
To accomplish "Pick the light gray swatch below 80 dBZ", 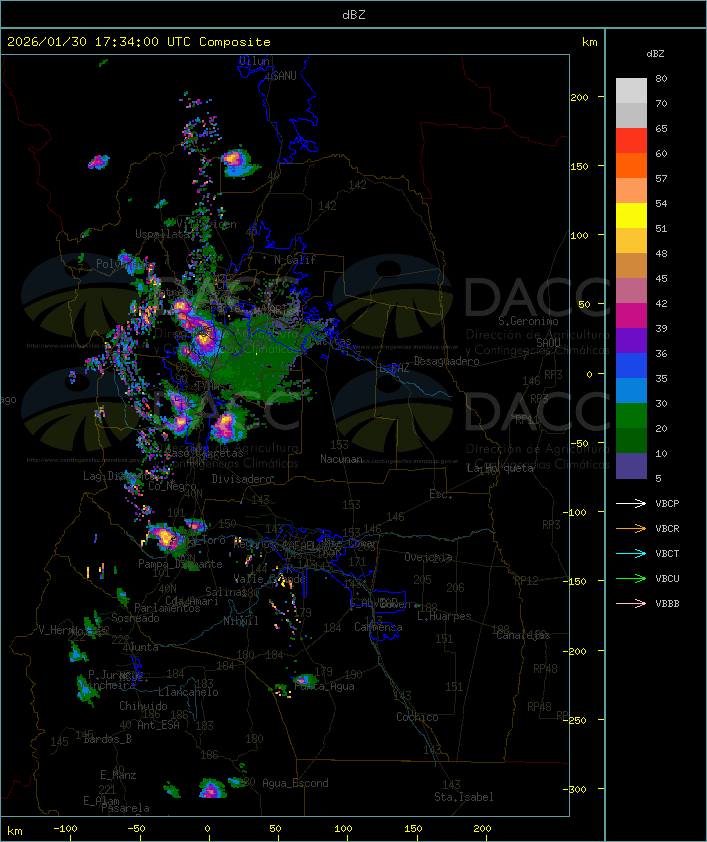I will pyautogui.click(x=631, y=90).
